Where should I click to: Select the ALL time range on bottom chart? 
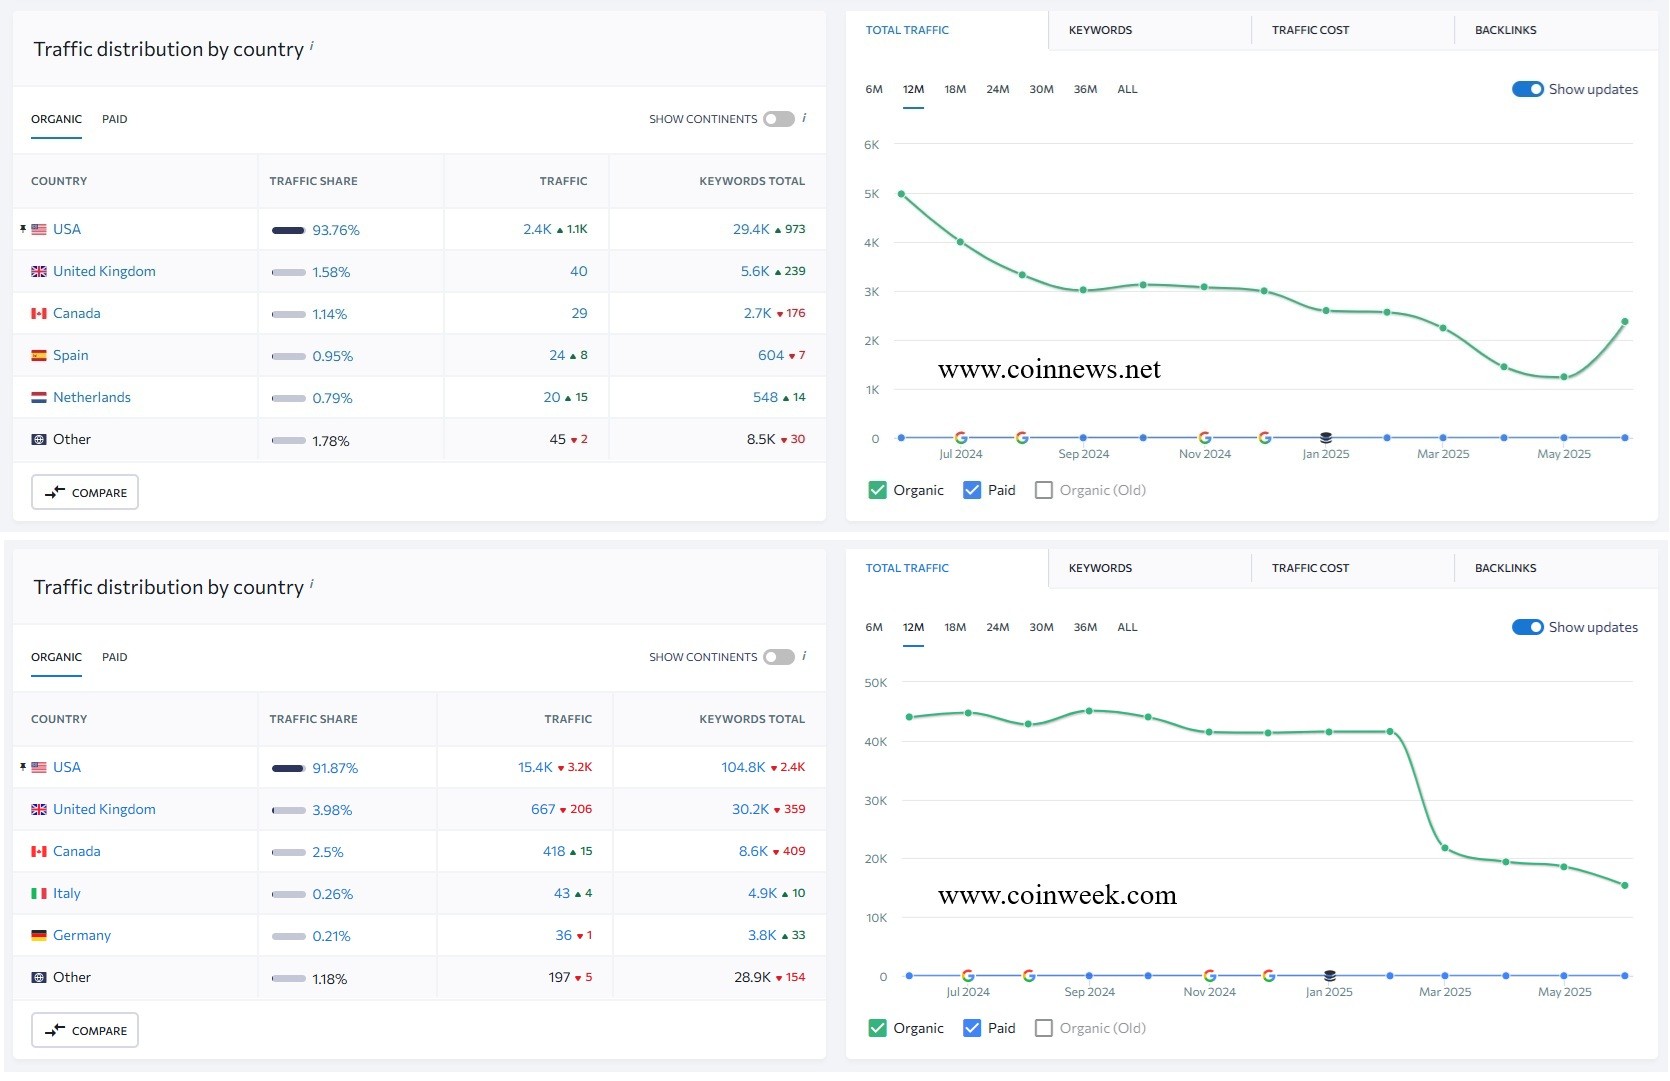pyautogui.click(x=1127, y=627)
